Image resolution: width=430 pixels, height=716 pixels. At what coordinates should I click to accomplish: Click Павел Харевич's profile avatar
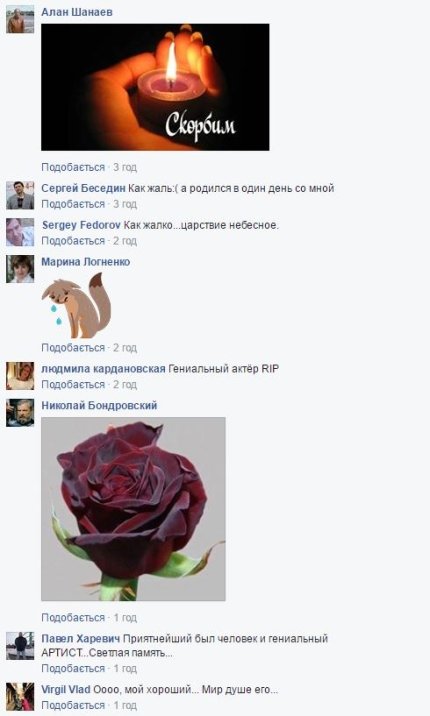click(20, 646)
